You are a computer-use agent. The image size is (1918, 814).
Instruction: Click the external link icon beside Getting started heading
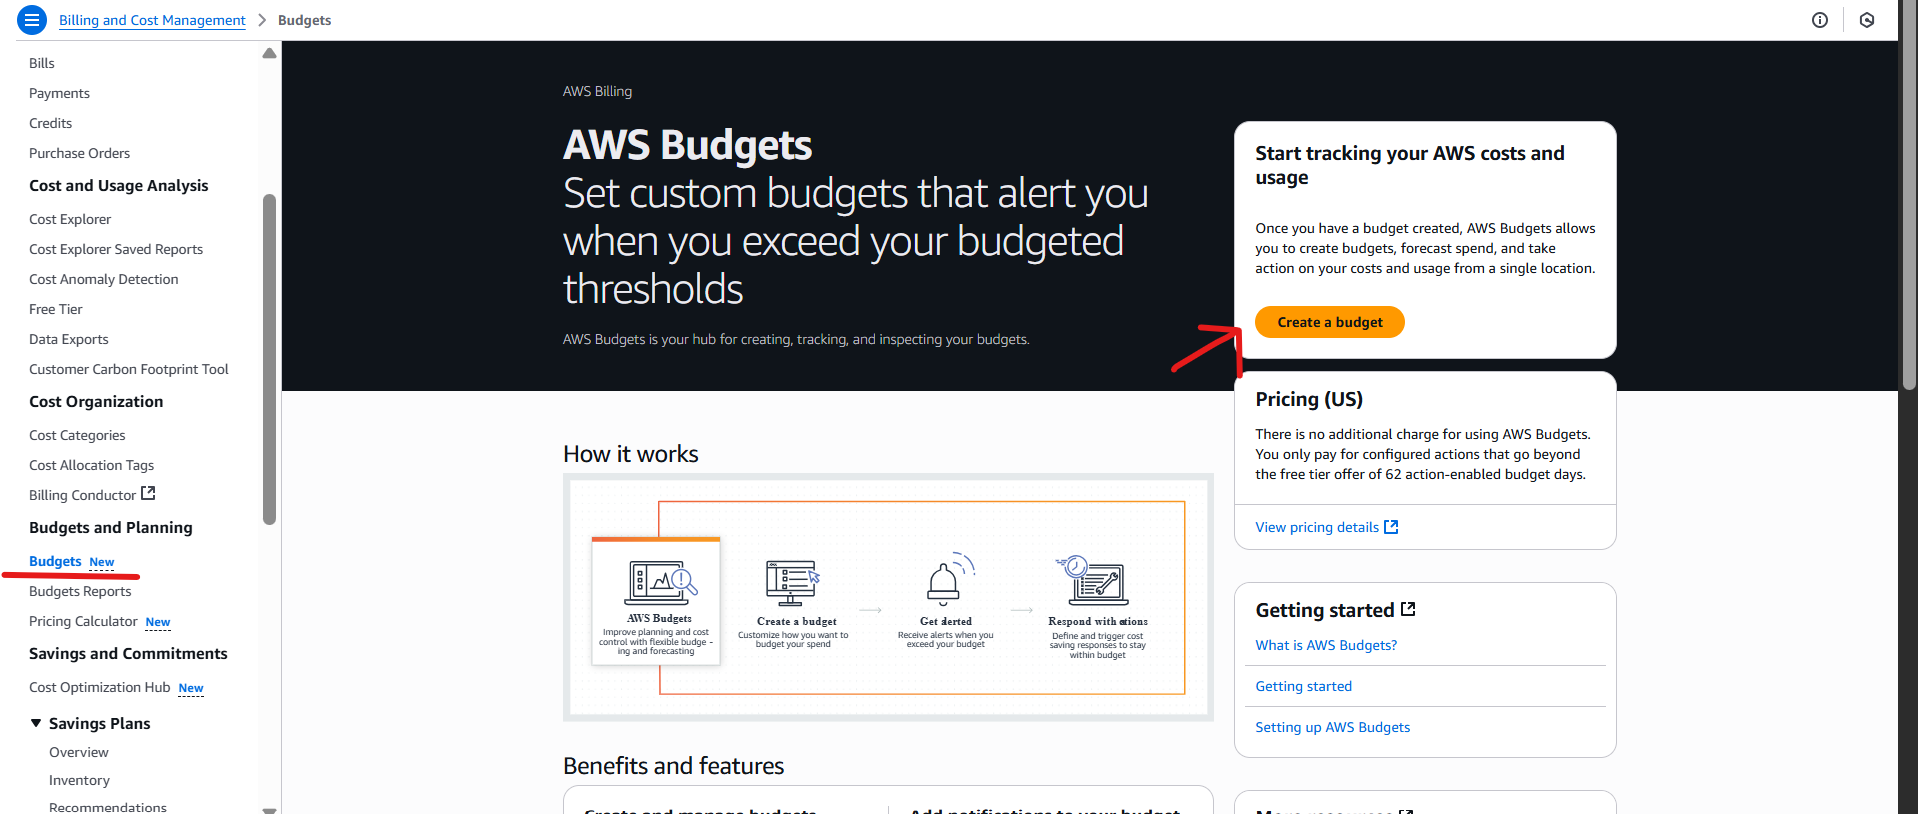point(1408,609)
